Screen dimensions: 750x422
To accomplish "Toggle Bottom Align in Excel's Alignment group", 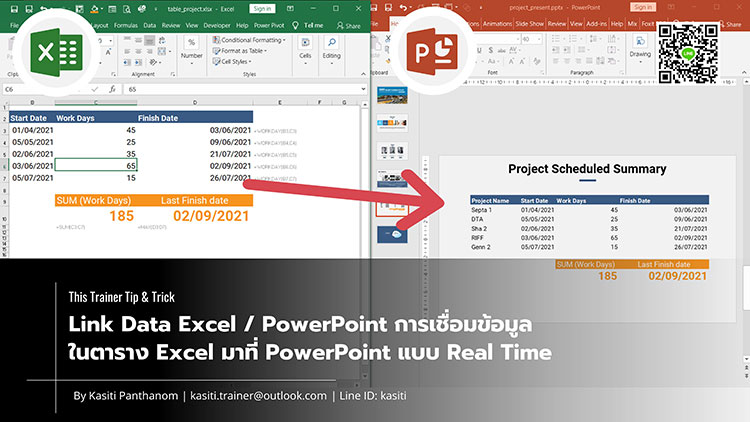I will [x=150, y=40].
